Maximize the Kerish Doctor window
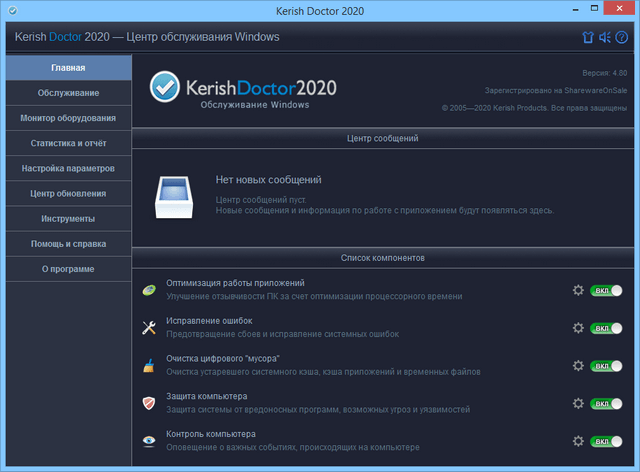This screenshot has width=640, height=472. click(x=594, y=9)
